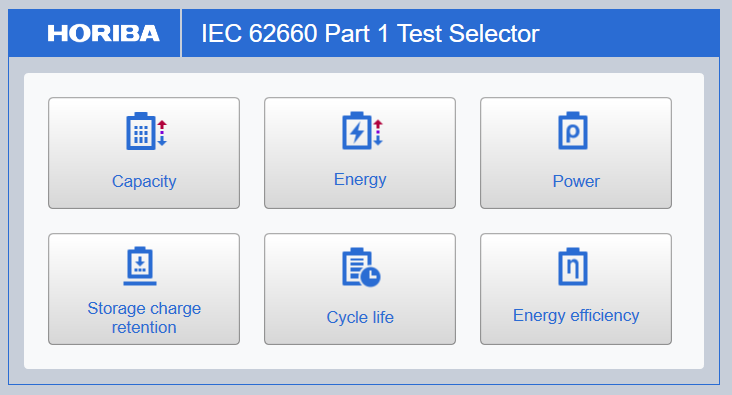732x395 pixels.
Task: Click the Power battery icon with P
Action: 573,131
